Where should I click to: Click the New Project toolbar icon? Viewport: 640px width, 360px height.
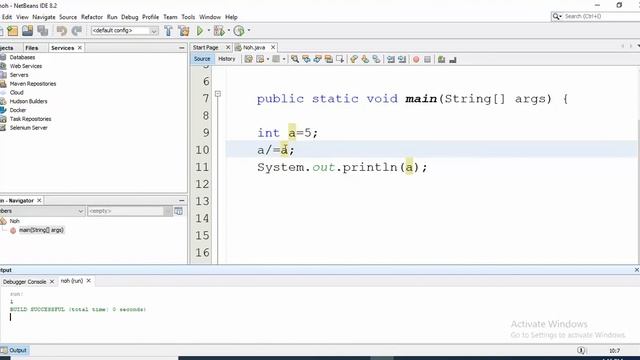click(13, 31)
